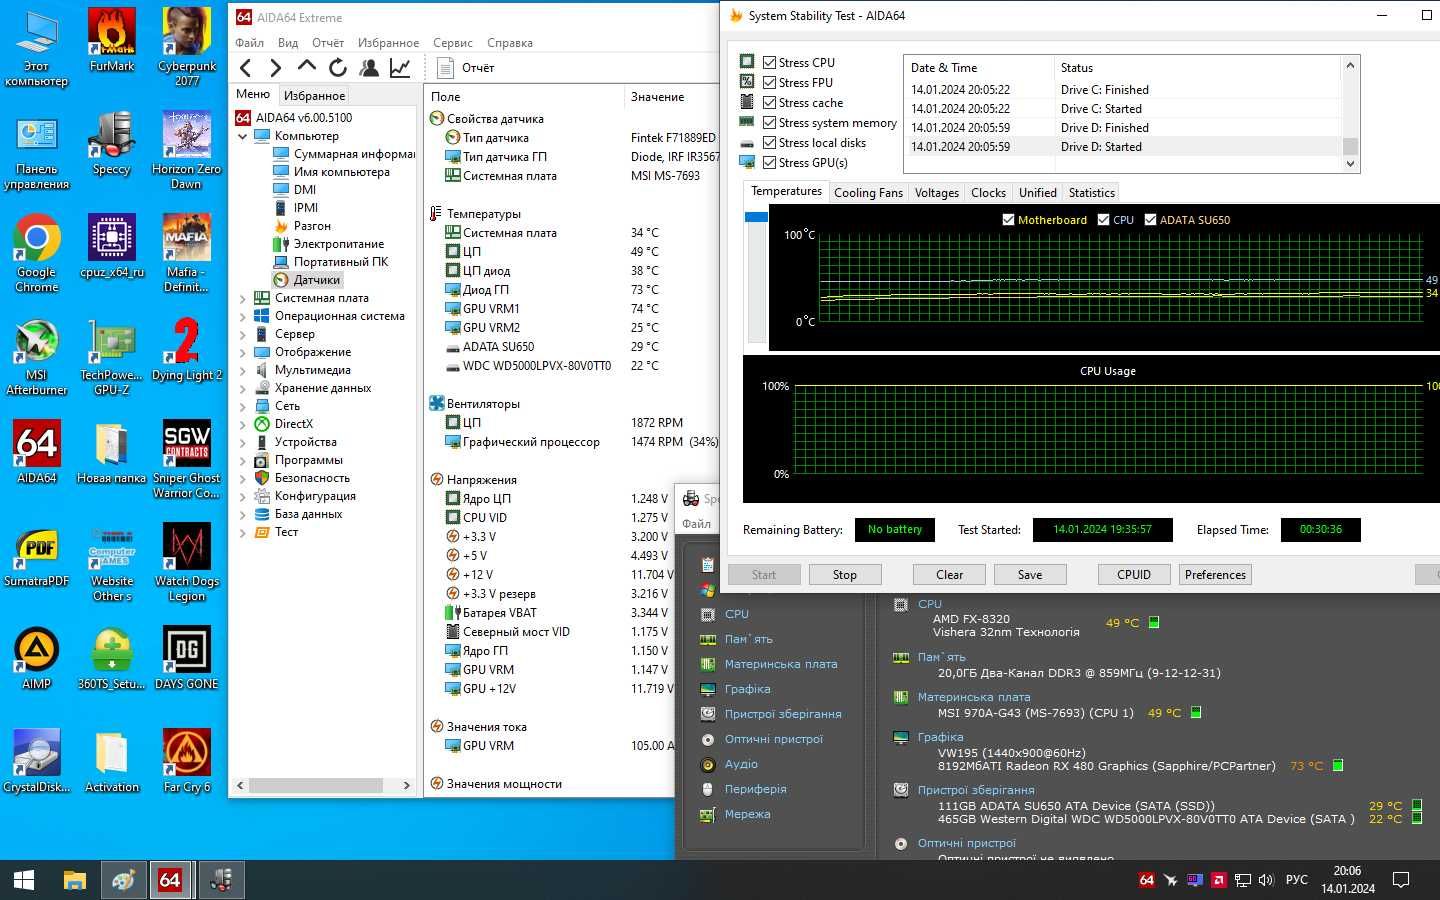Toggle Stress GPU(s) checkbox

[x=769, y=162]
